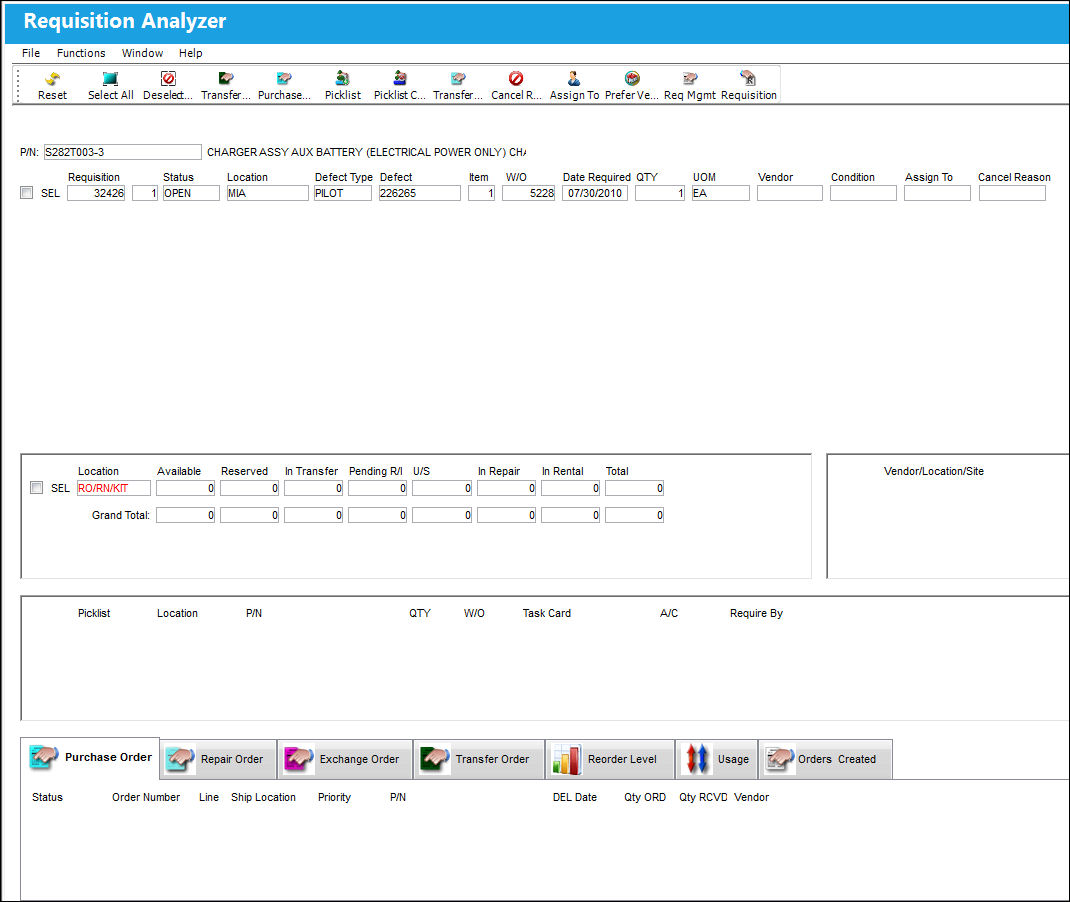Open the Help menu
The width and height of the screenshot is (1070, 902).
tap(190, 53)
